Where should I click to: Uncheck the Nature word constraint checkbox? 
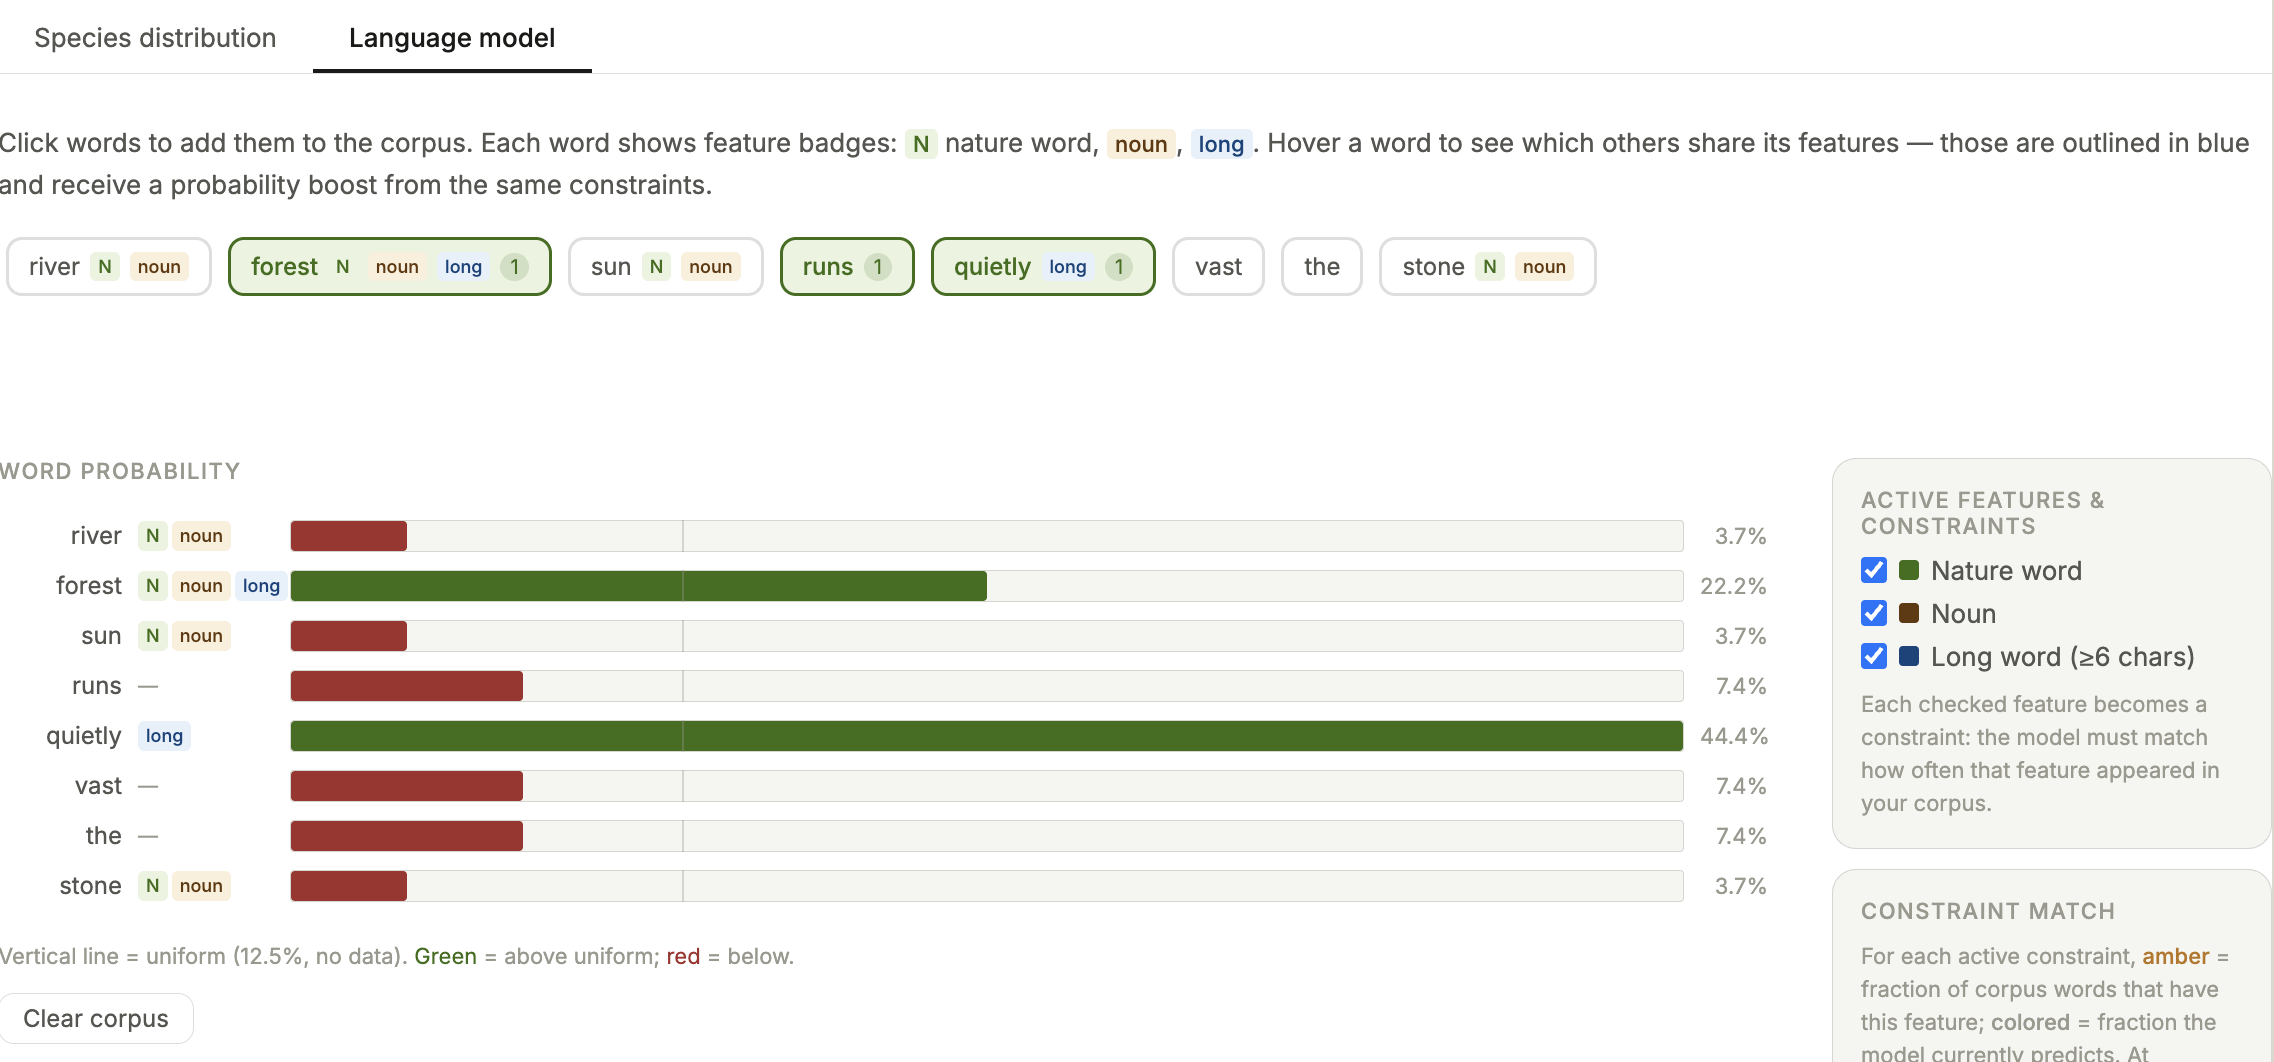pyautogui.click(x=1873, y=570)
